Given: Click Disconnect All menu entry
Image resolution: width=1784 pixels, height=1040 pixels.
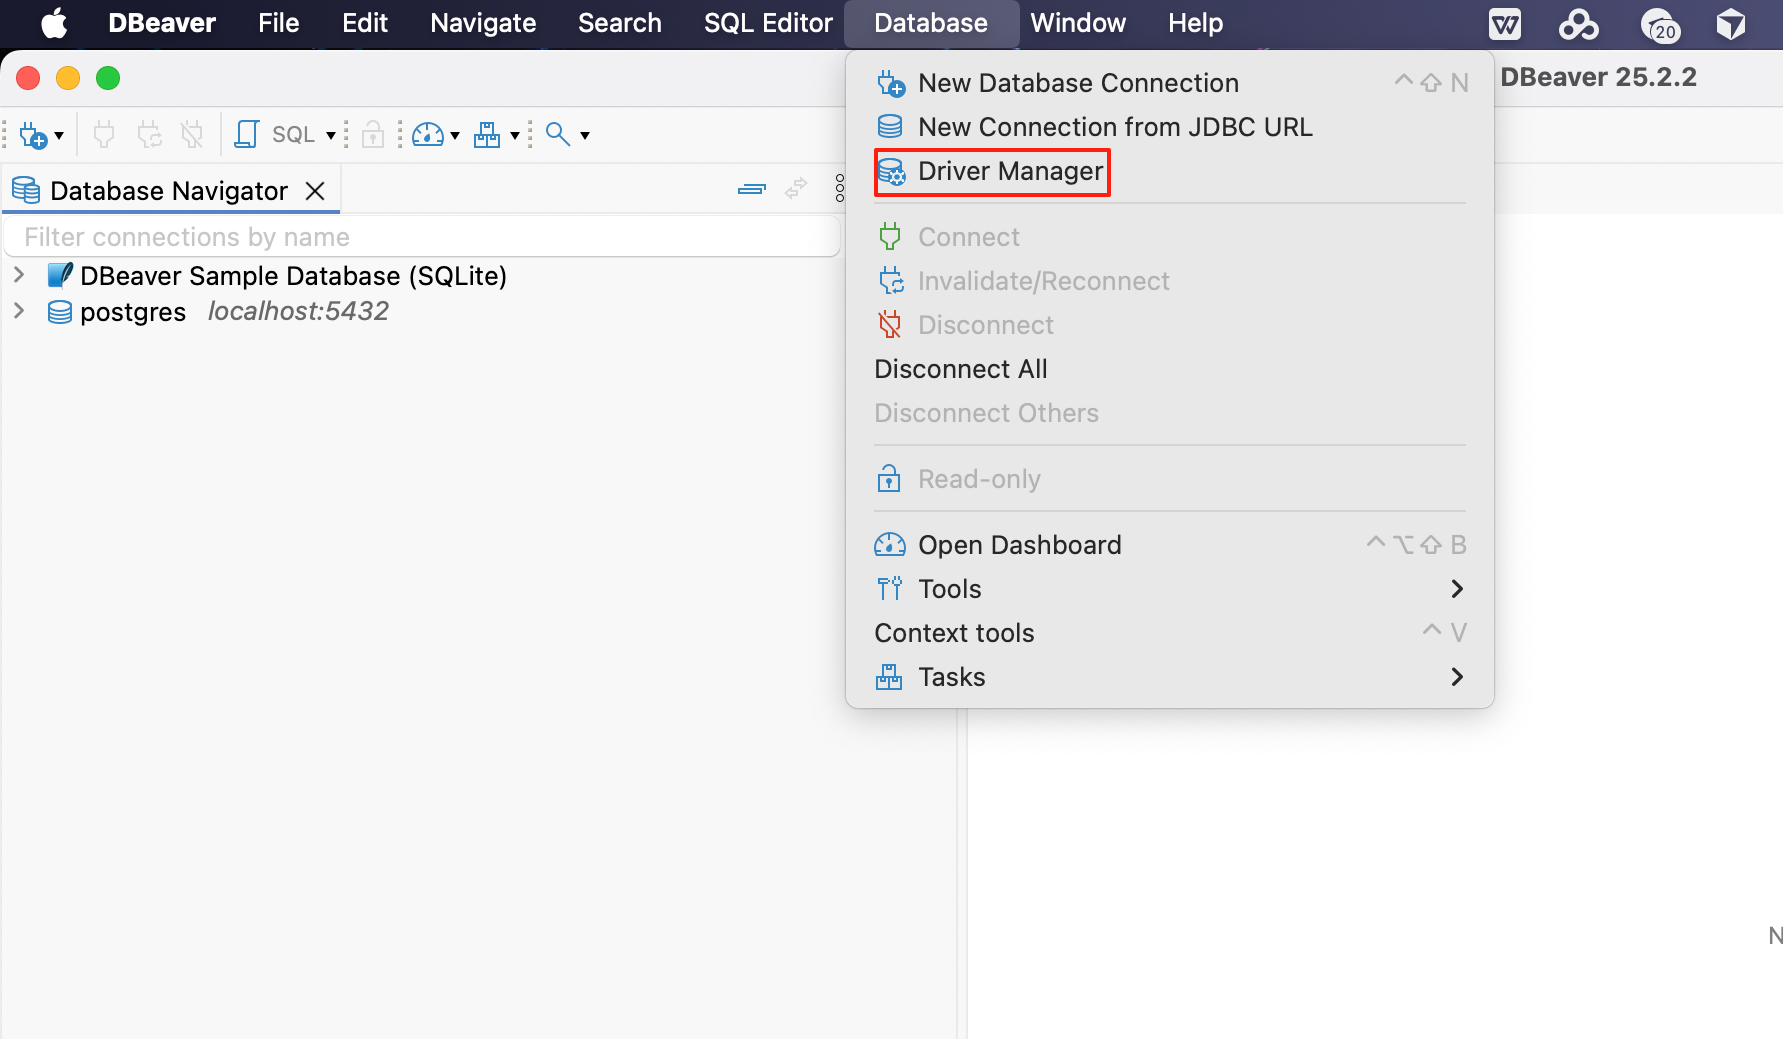Looking at the screenshot, I should 960,370.
